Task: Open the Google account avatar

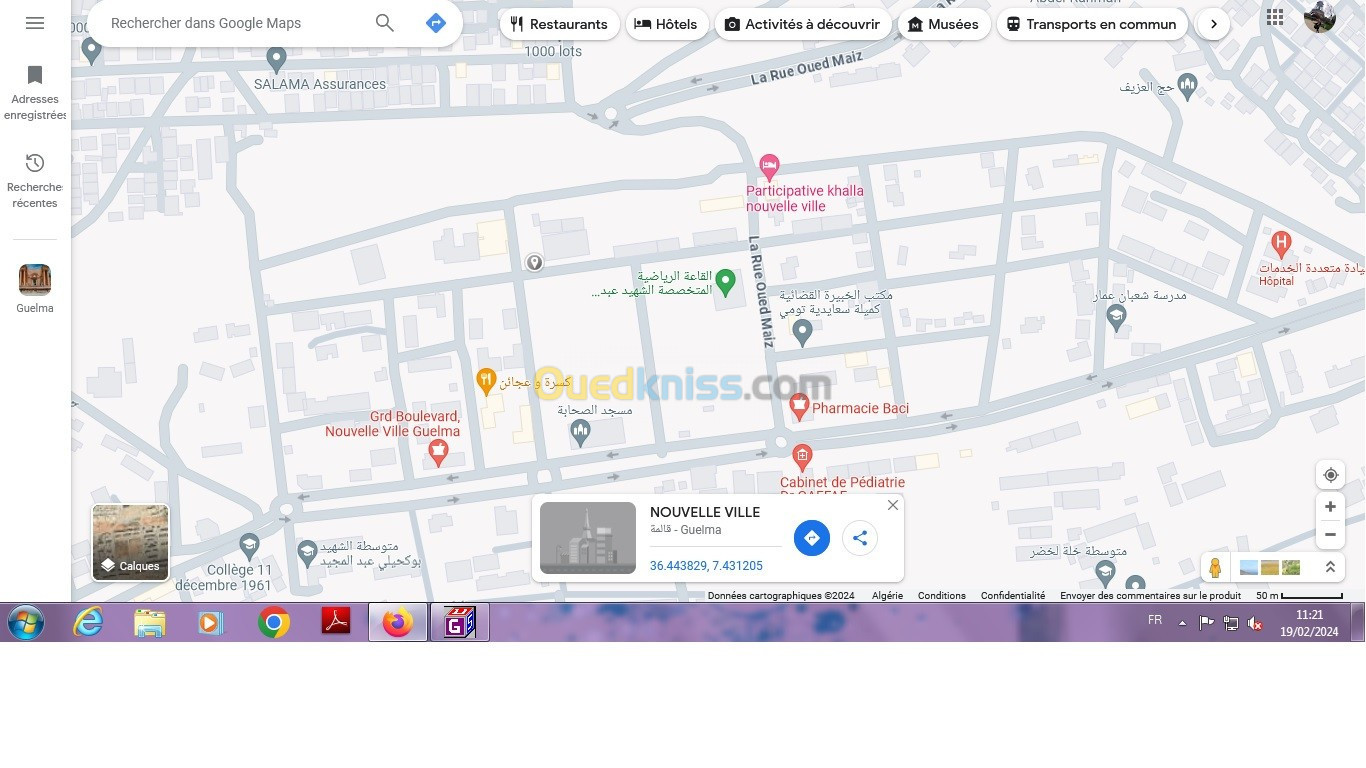Action: 1320,17
